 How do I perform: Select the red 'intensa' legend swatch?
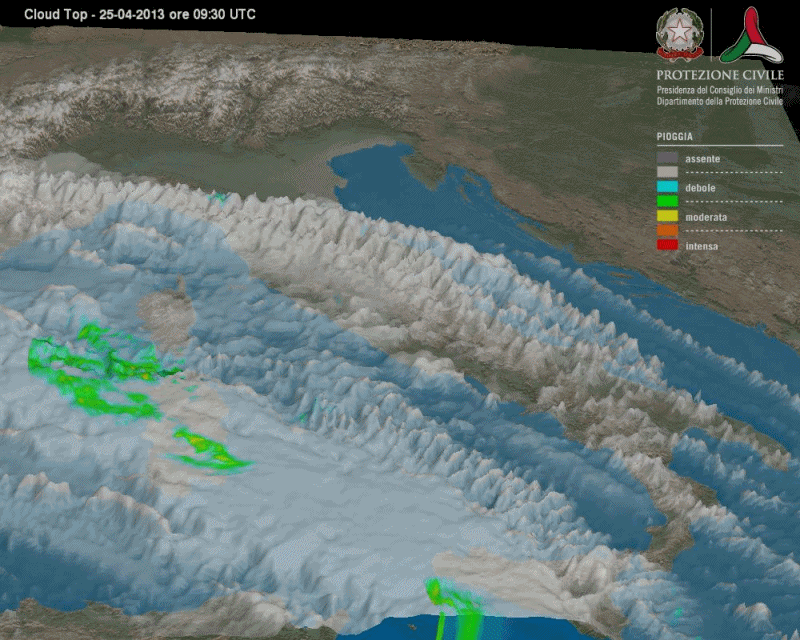(667, 245)
